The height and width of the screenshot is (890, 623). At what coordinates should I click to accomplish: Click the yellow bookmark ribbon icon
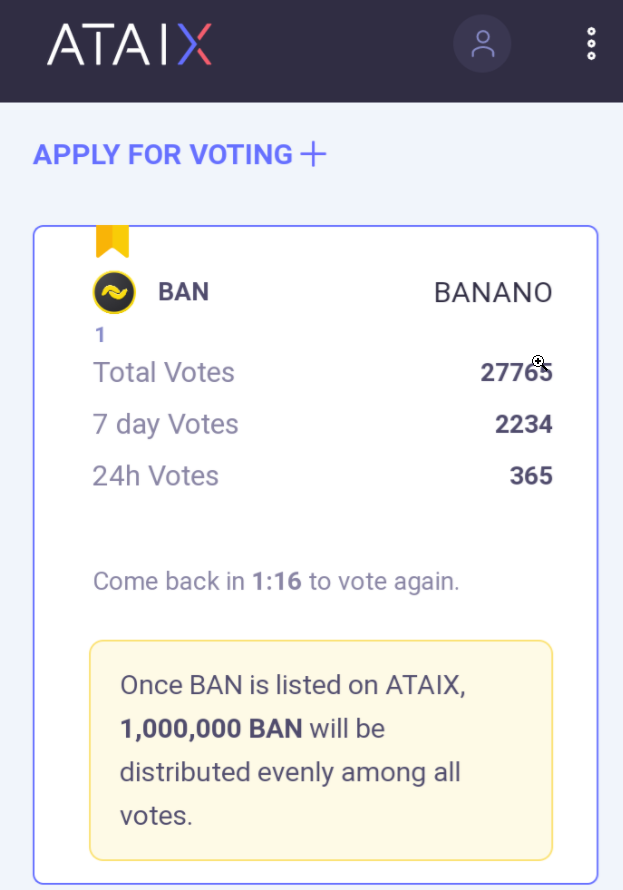(x=112, y=242)
